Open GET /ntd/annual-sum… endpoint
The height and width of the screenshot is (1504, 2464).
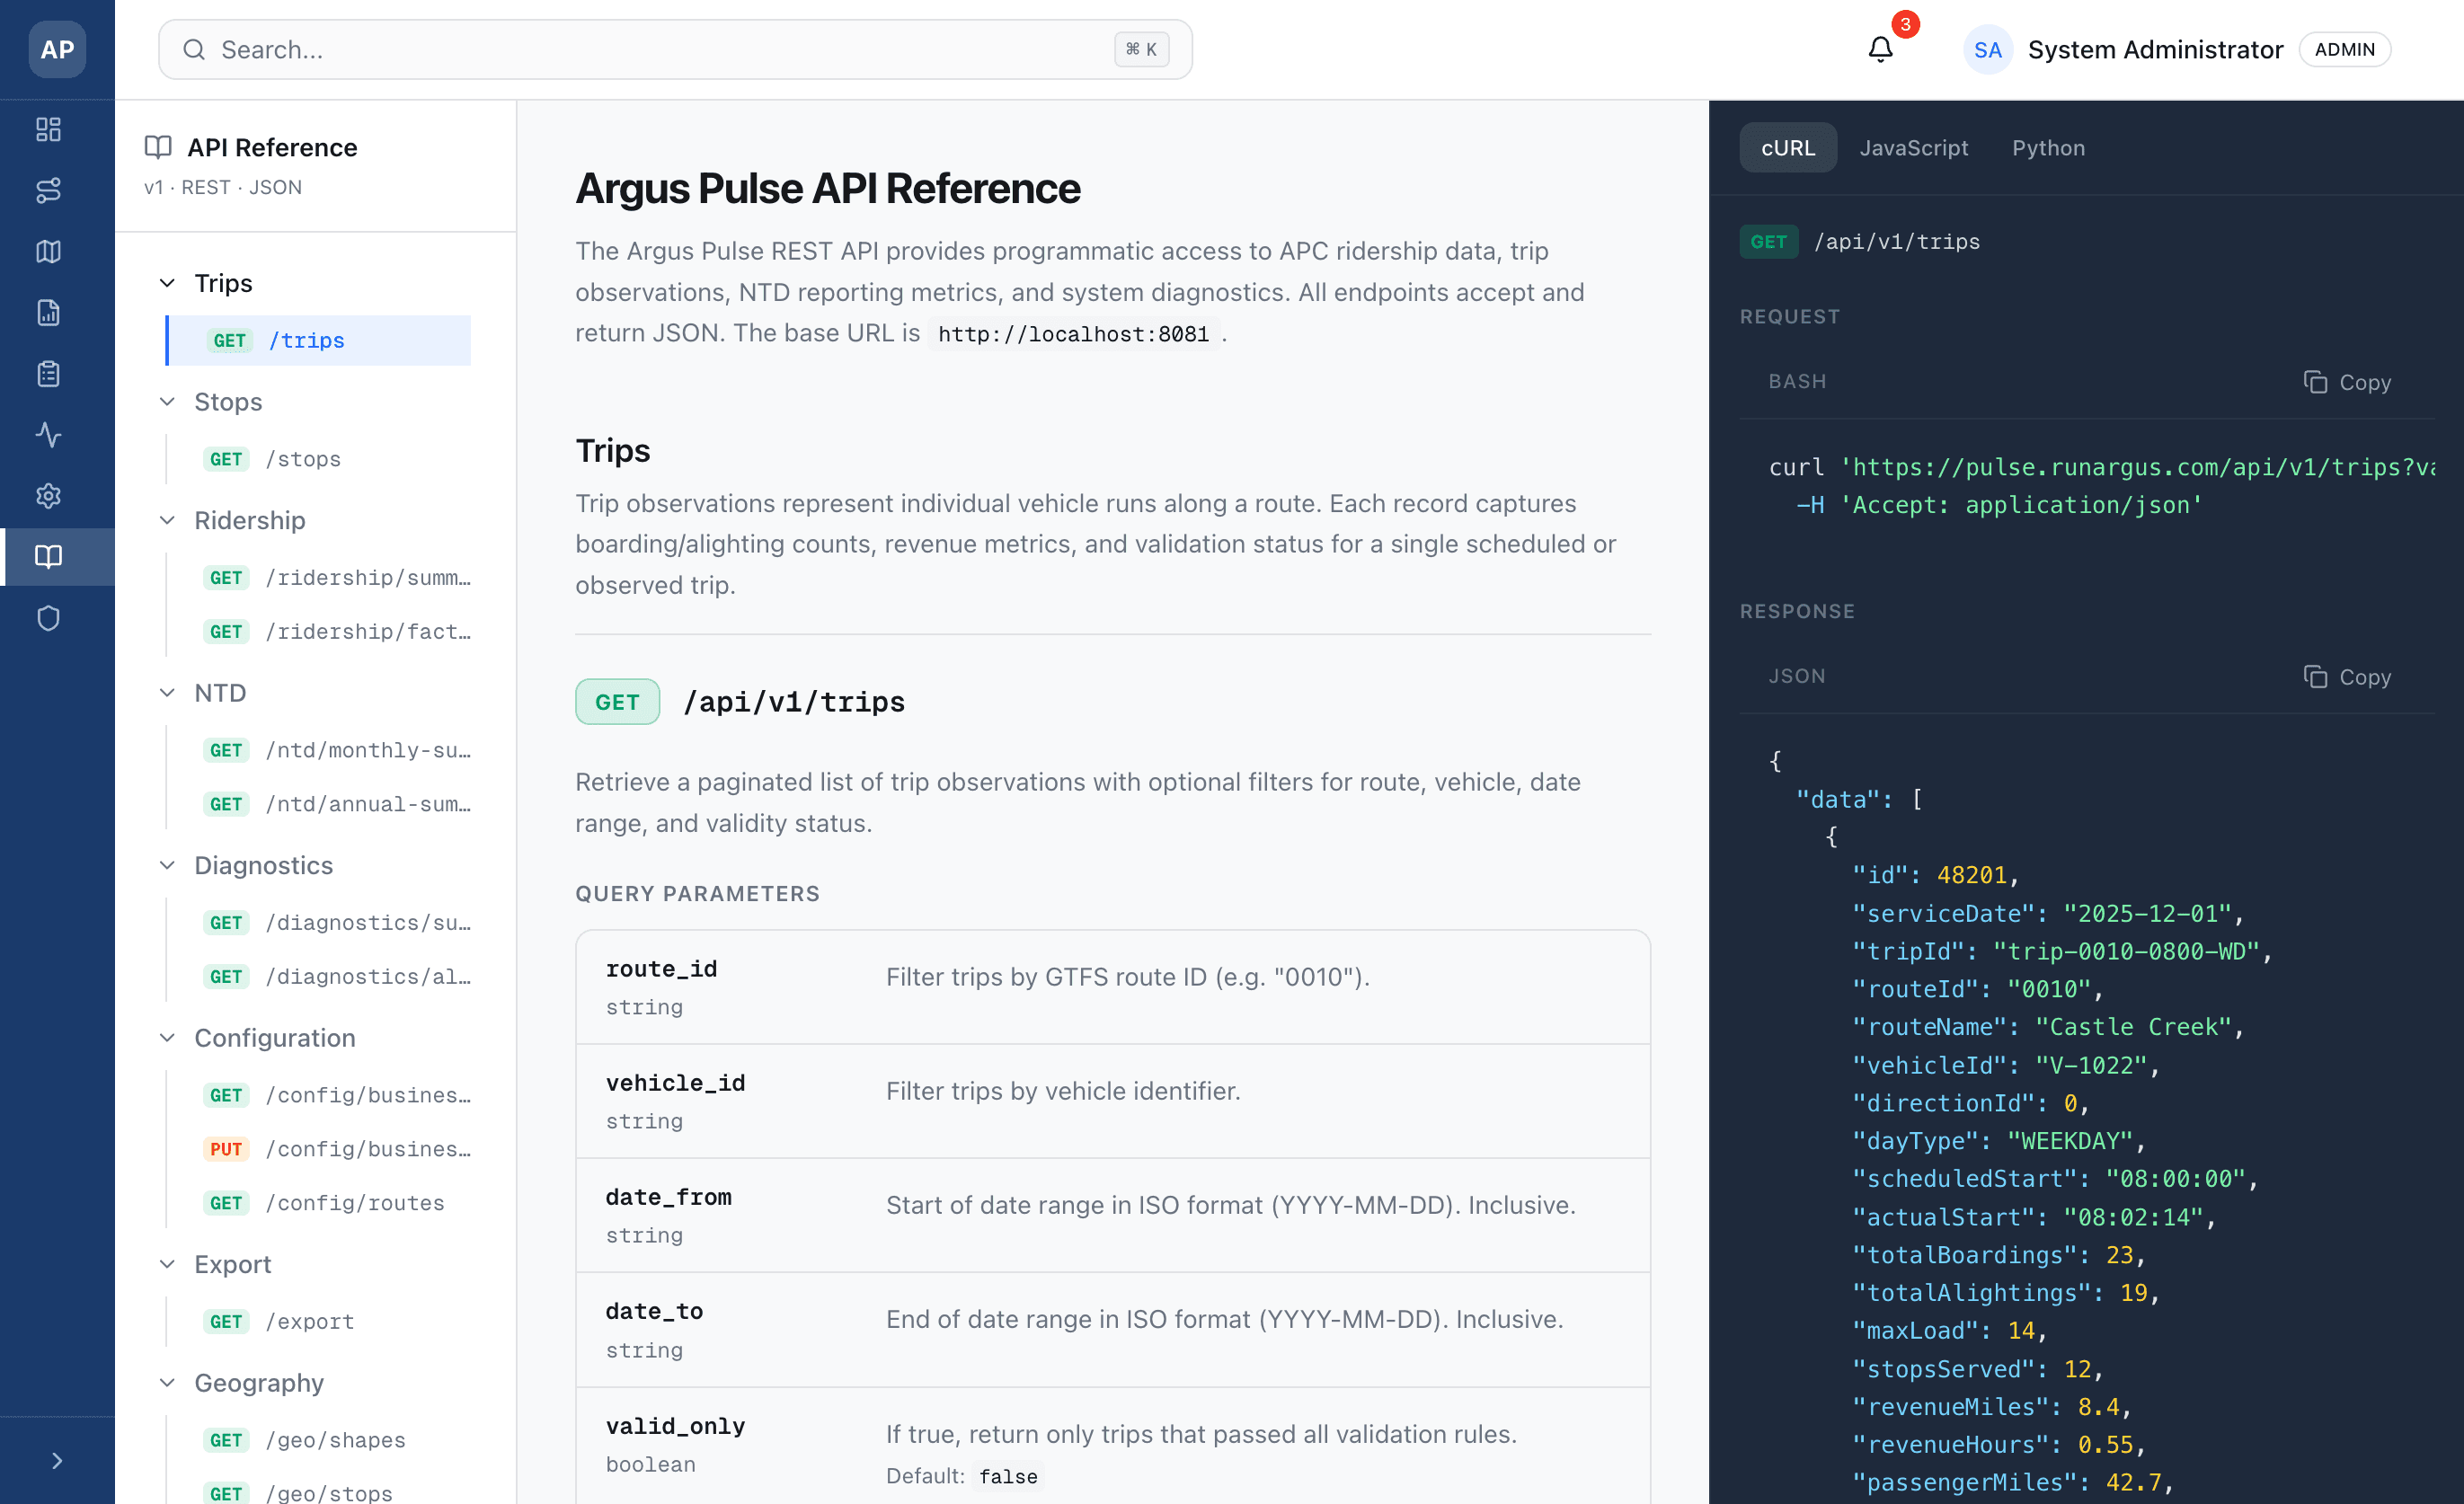click(318, 804)
